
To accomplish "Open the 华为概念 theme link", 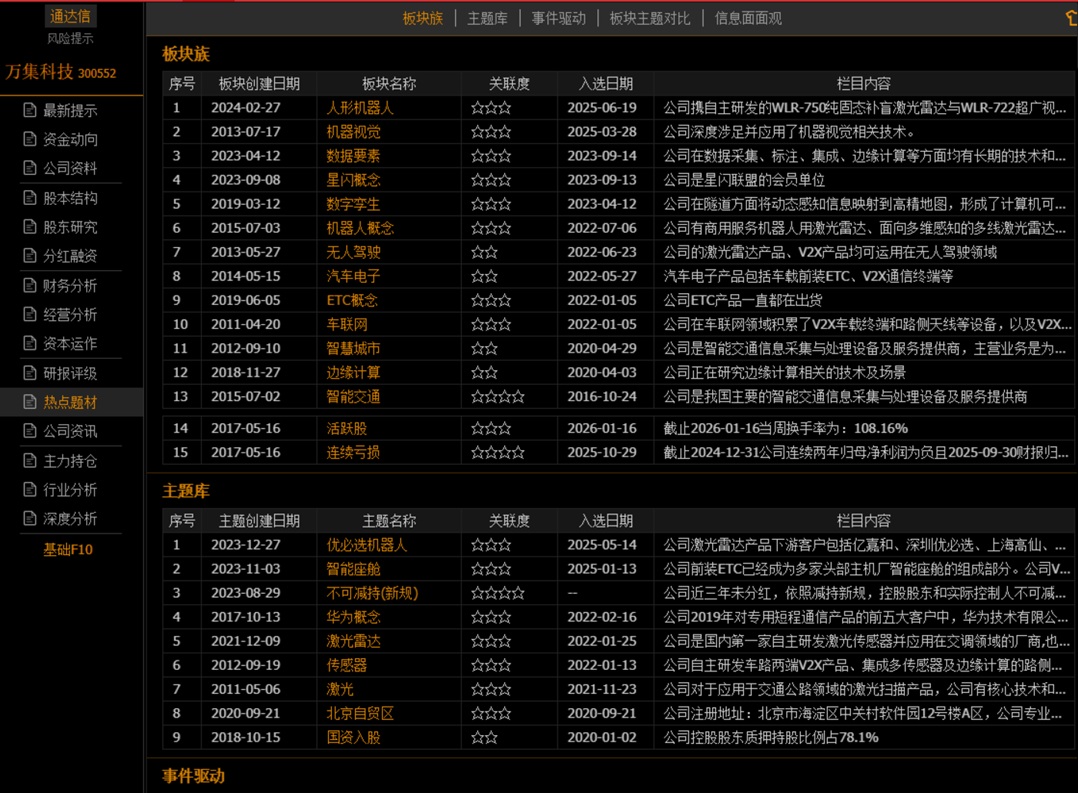I will pyautogui.click(x=353, y=618).
